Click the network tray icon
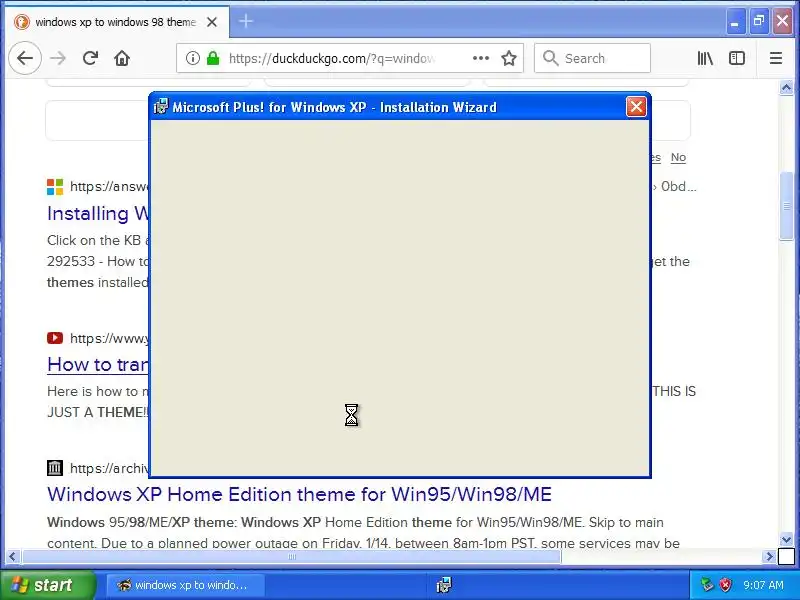Image resolution: width=800 pixels, height=600 pixels. click(x=707, y=585)
